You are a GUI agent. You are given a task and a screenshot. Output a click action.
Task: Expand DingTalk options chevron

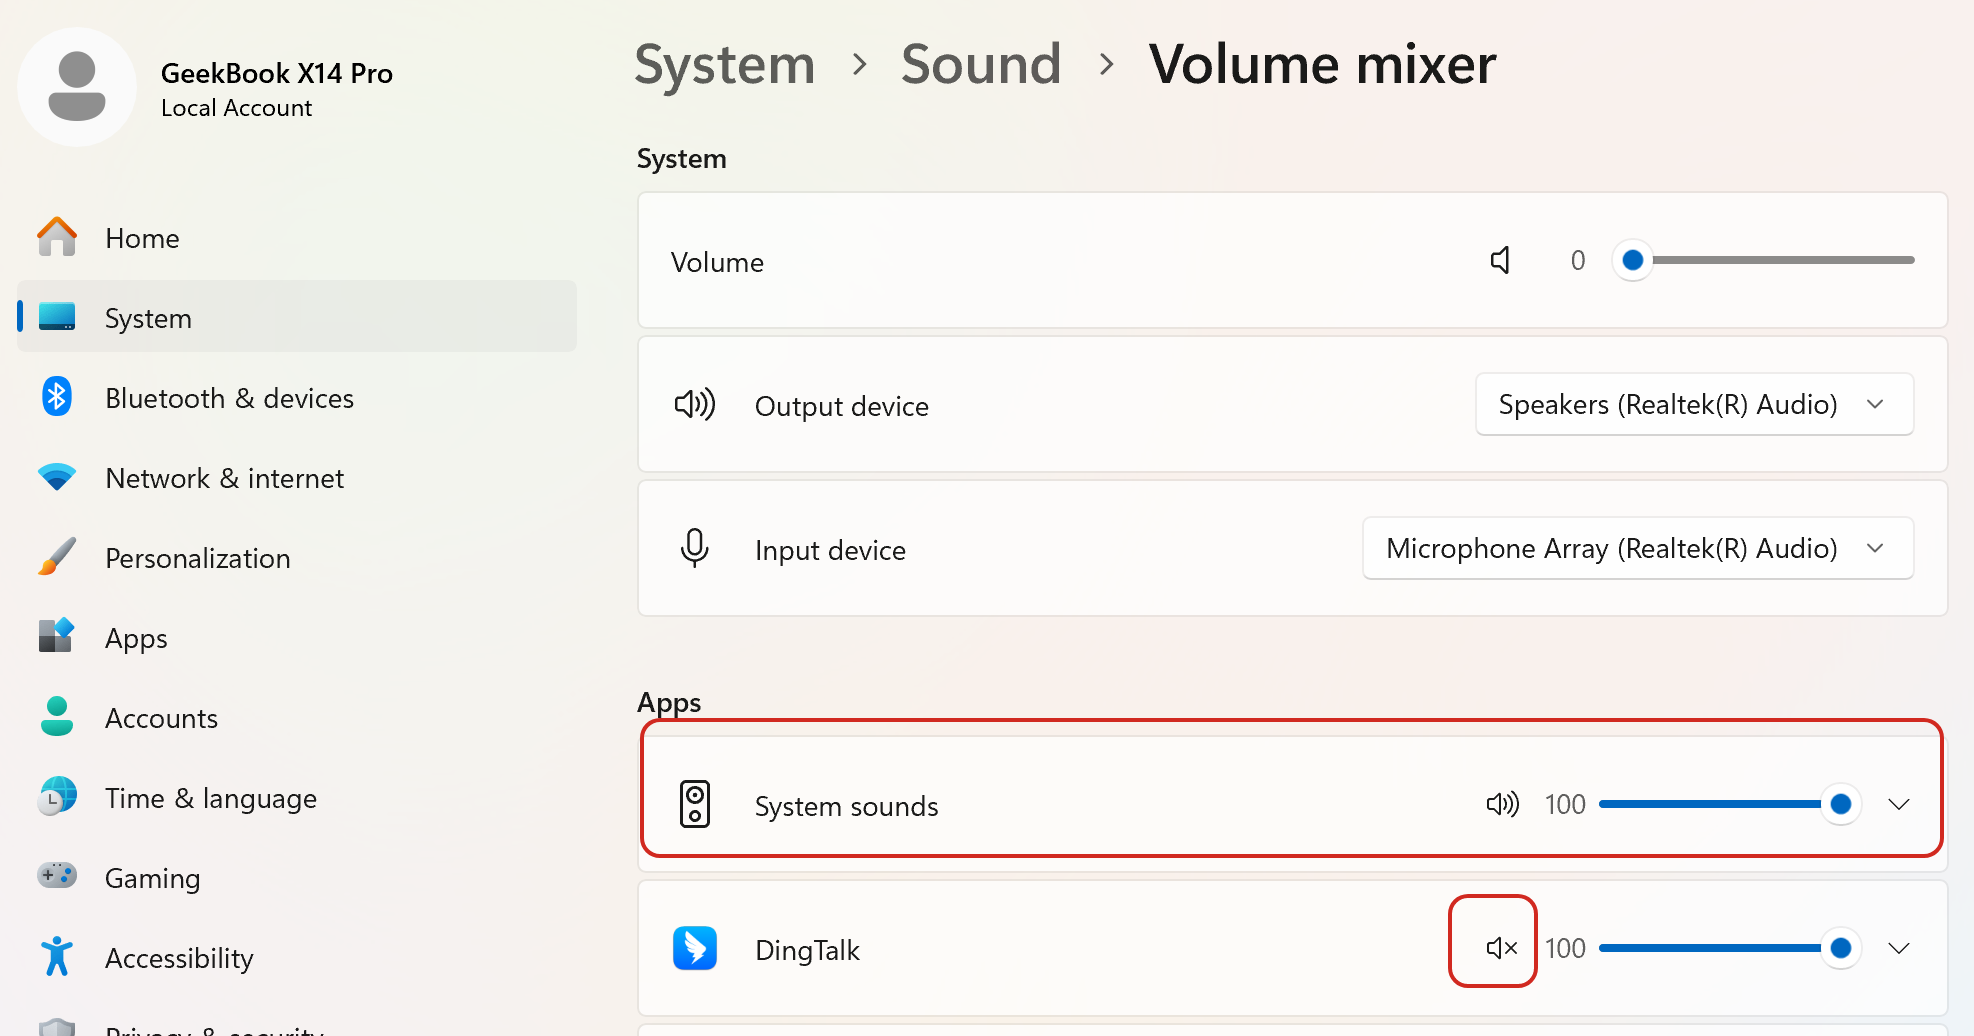click(x=1899, y=948)
